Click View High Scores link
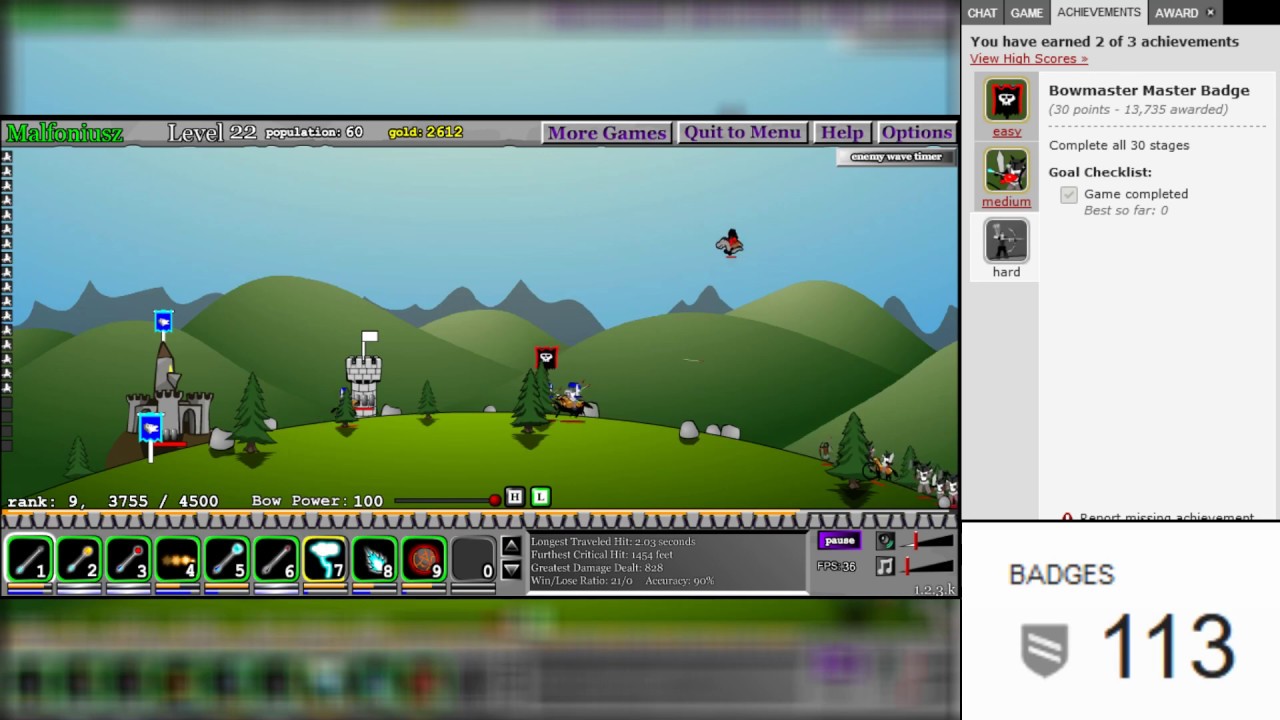The width and height of the screenshot is (1280, 720). tap(1029, 59)
